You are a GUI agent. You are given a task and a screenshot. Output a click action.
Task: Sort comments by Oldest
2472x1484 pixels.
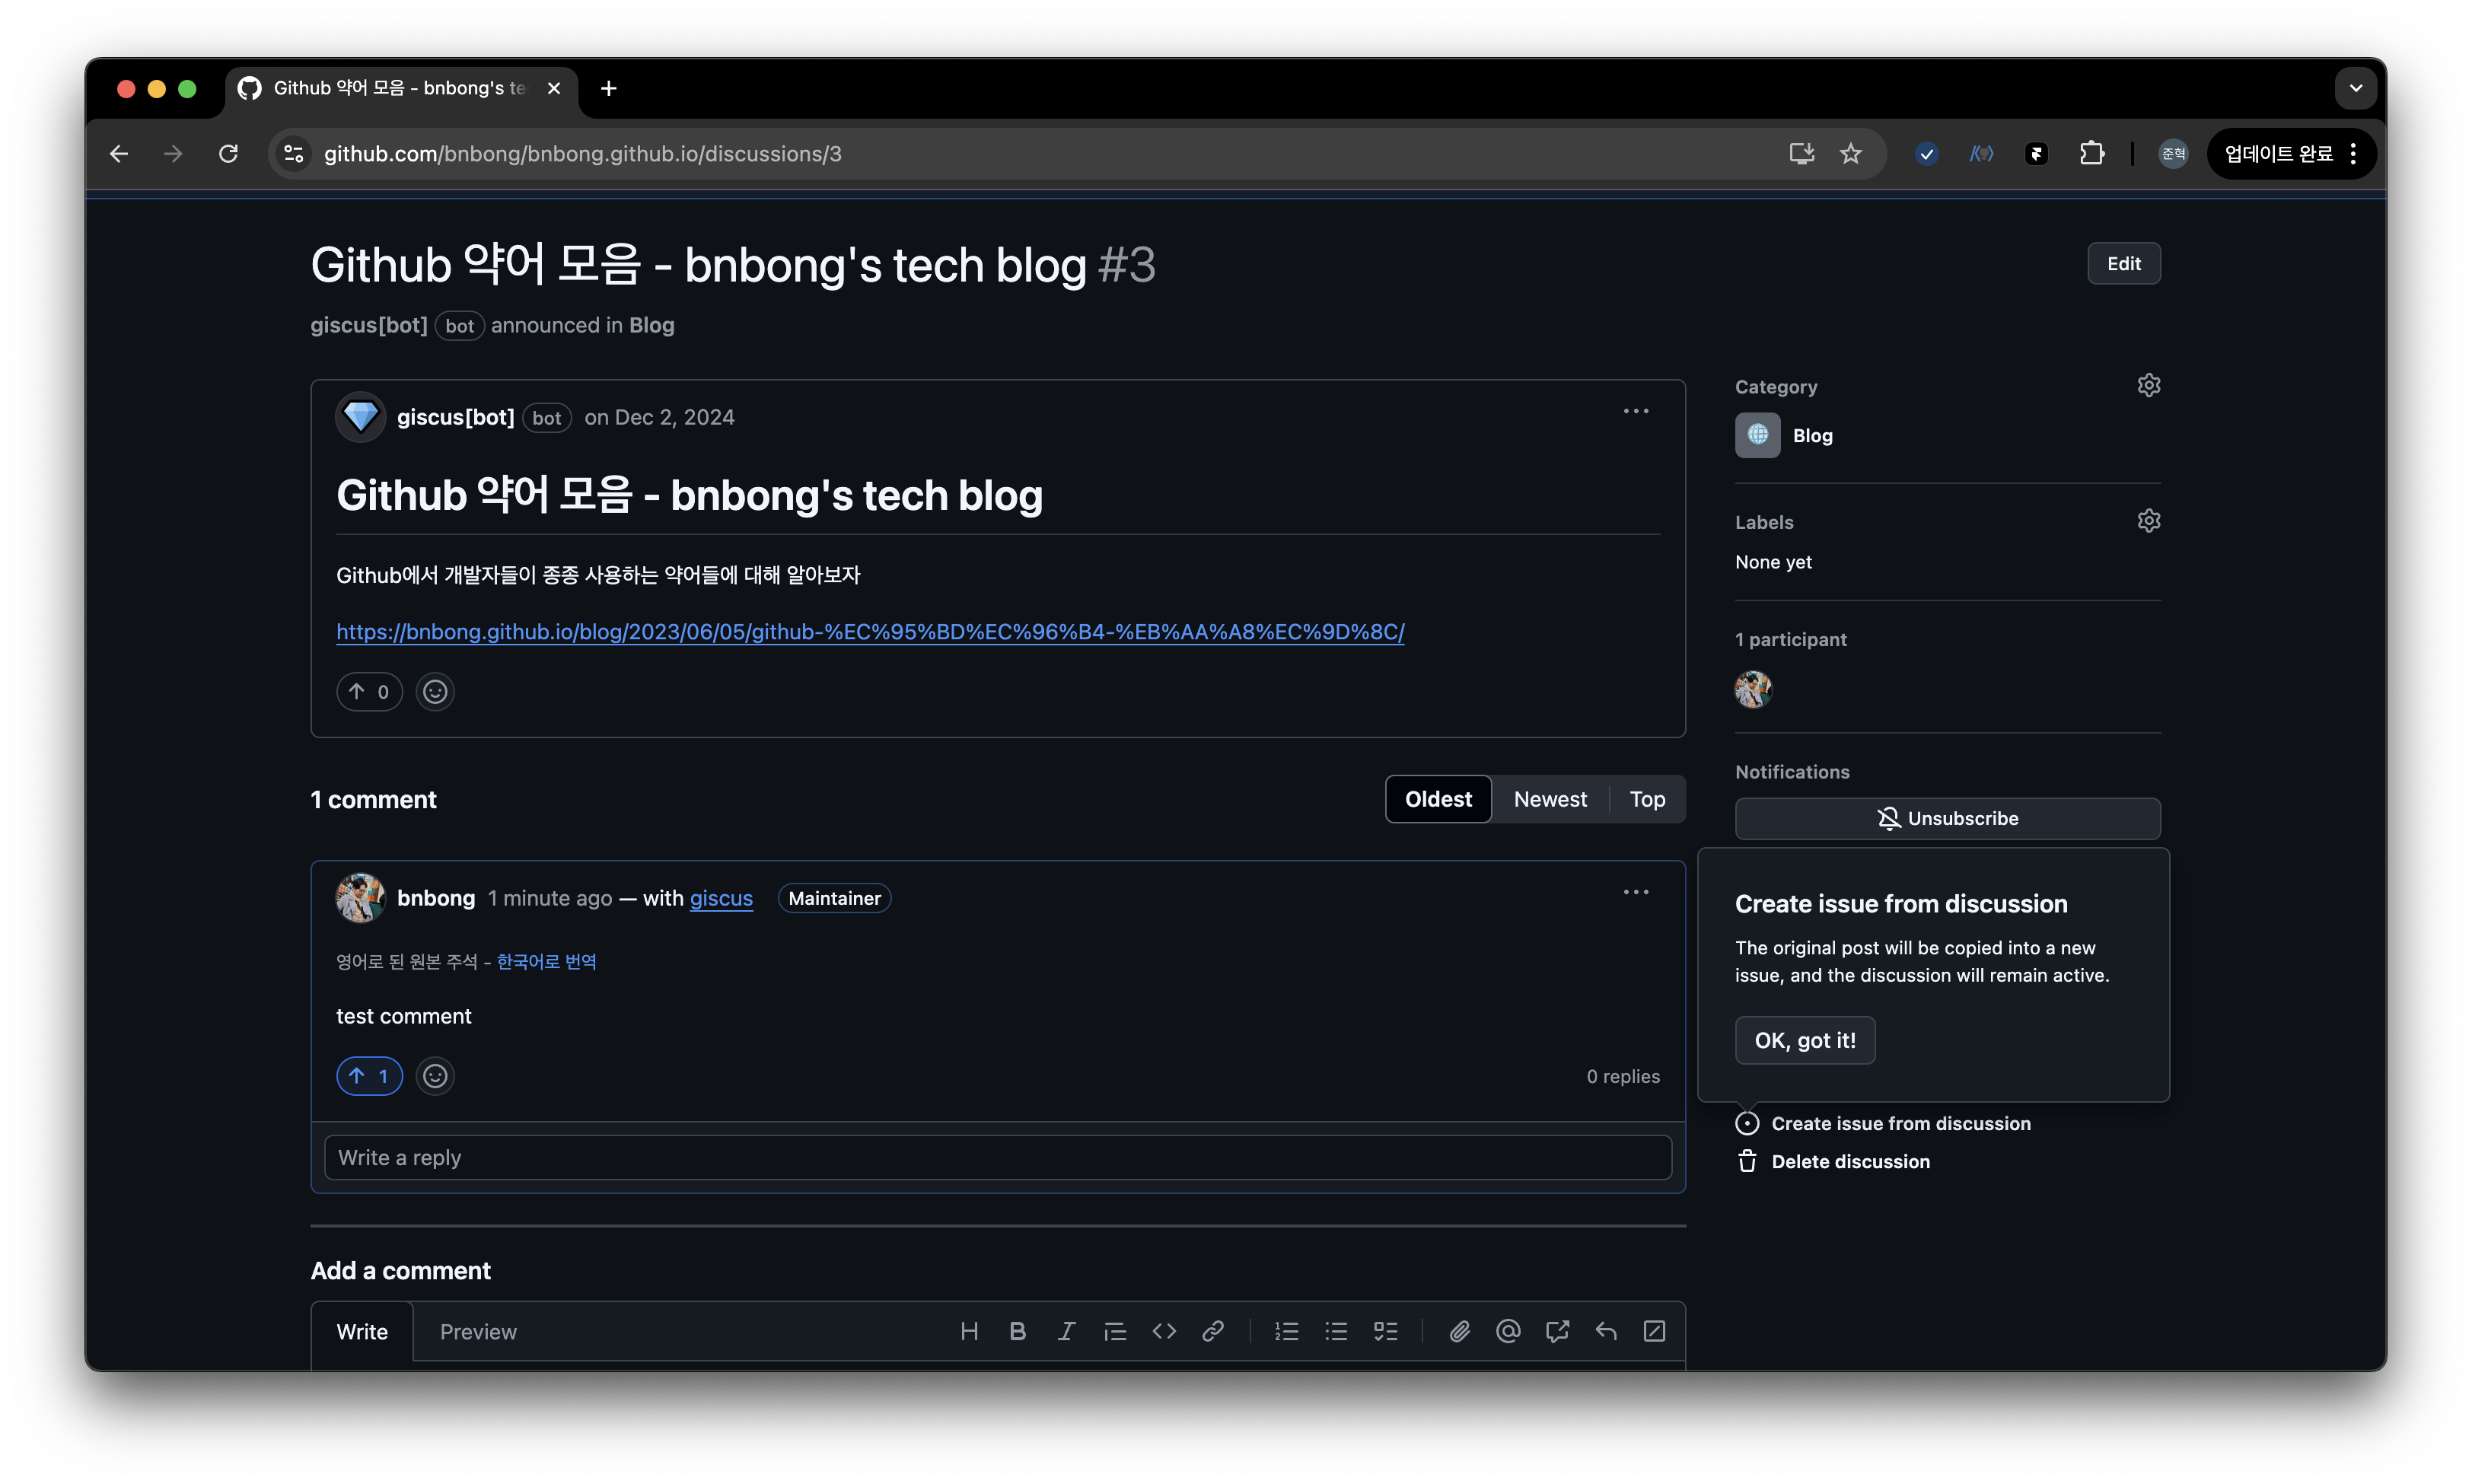click(1438, 799)
